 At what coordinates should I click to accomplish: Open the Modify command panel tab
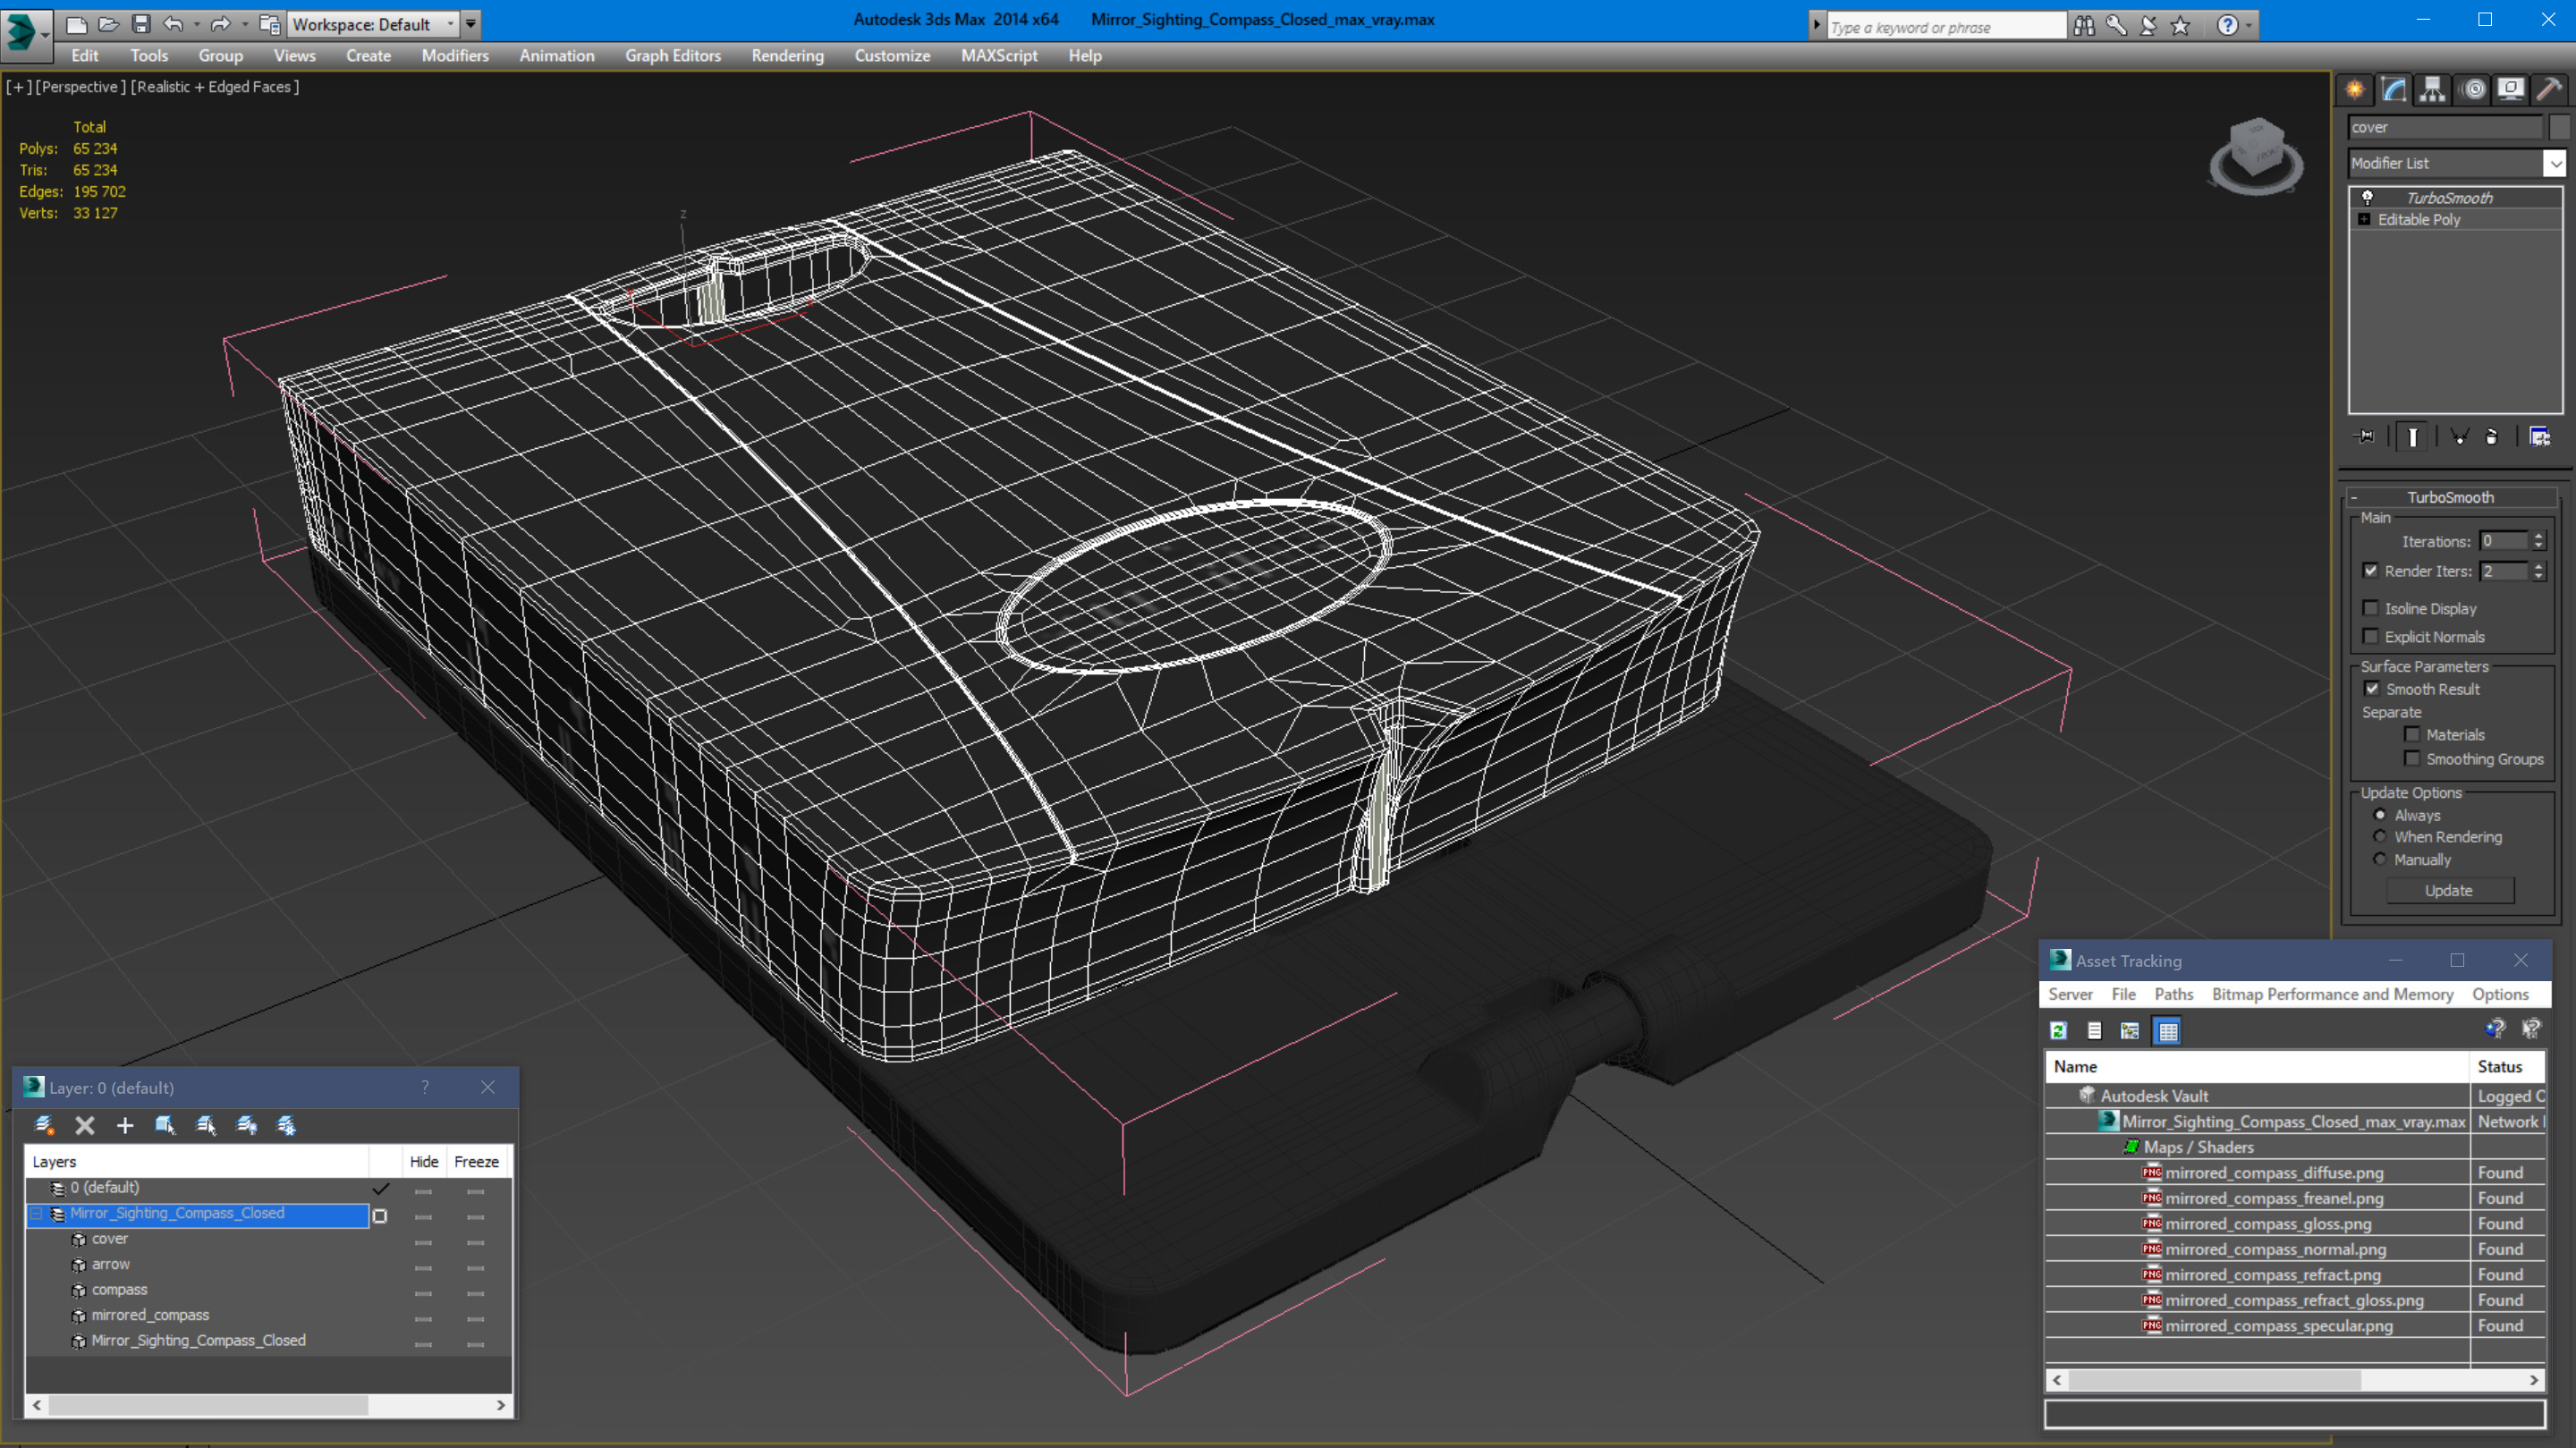pyautogui.click(x=2394, y=90)
